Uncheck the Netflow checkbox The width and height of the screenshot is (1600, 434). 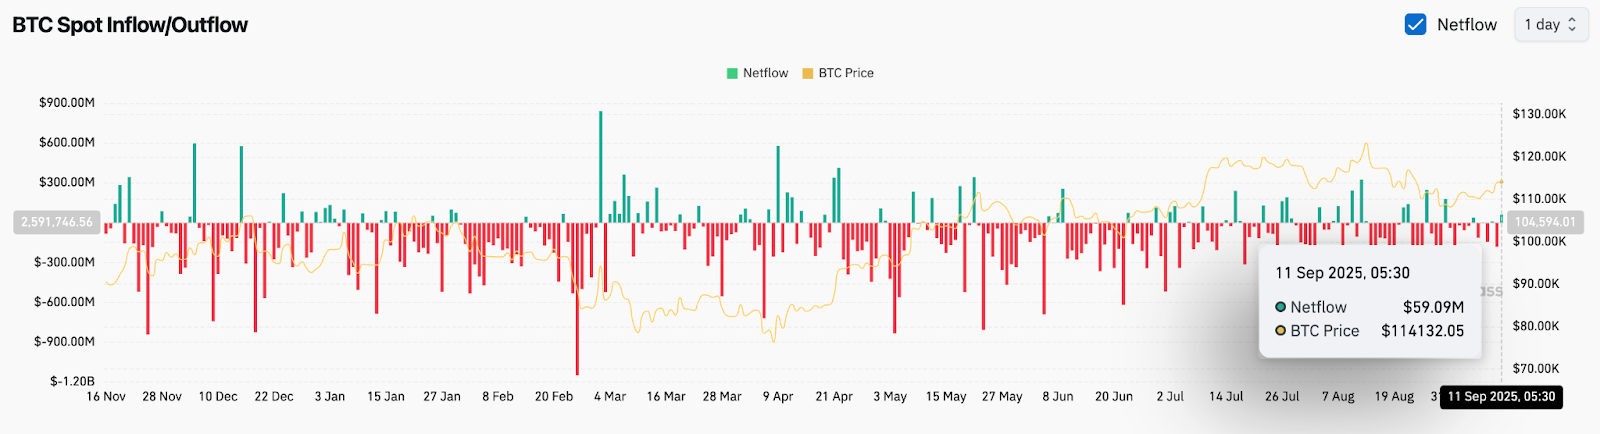tap(1415, 25)
